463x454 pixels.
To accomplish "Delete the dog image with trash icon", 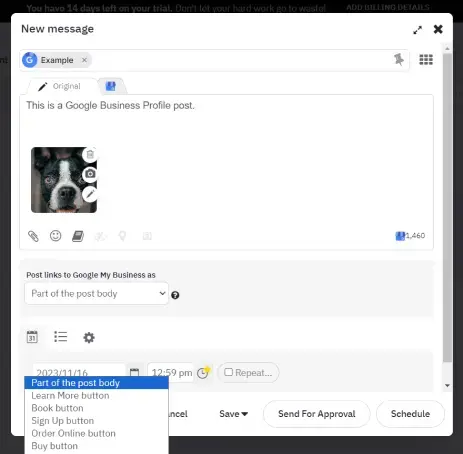I will point(90,155).
